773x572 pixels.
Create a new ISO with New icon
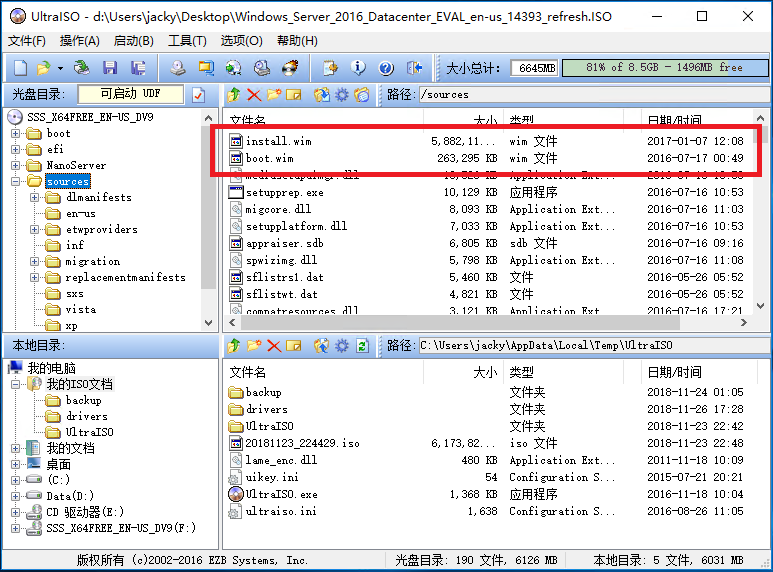click(x=20, y=68)
